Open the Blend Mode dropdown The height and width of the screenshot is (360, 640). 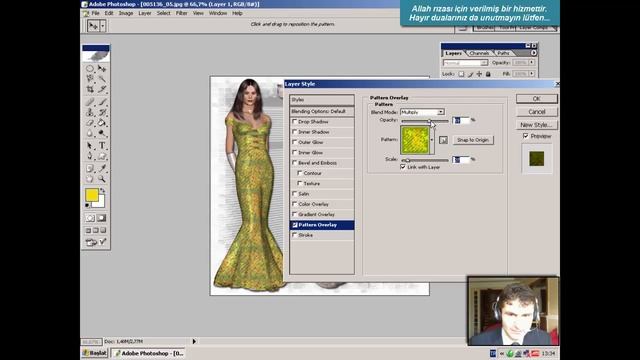pyautogui.click(x=441, y=112)
